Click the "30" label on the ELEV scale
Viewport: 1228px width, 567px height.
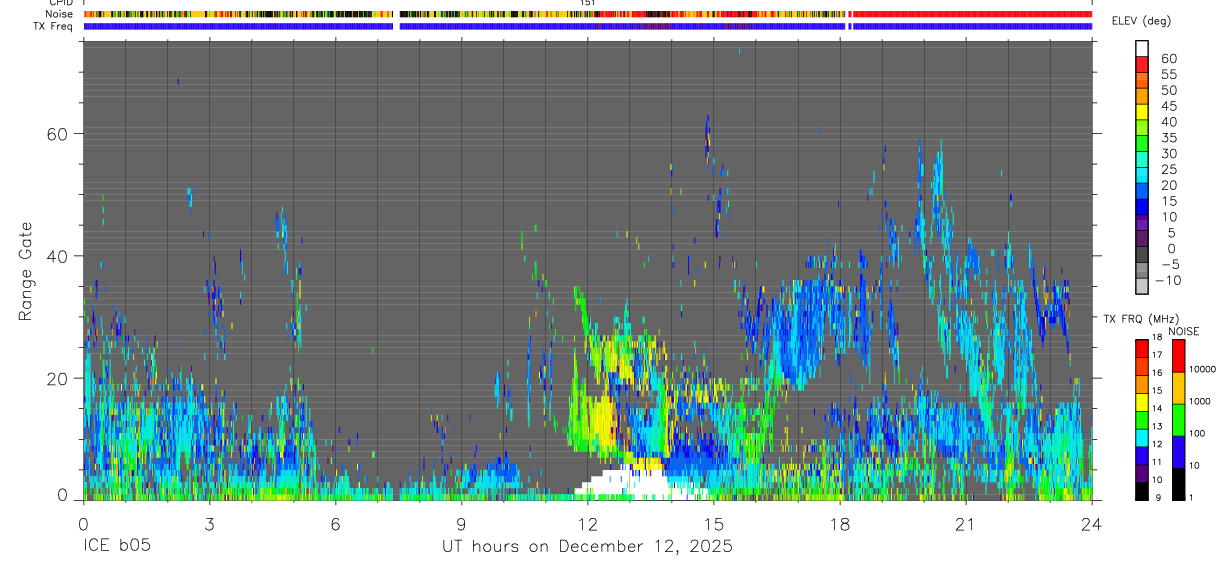coord(1167,153)
